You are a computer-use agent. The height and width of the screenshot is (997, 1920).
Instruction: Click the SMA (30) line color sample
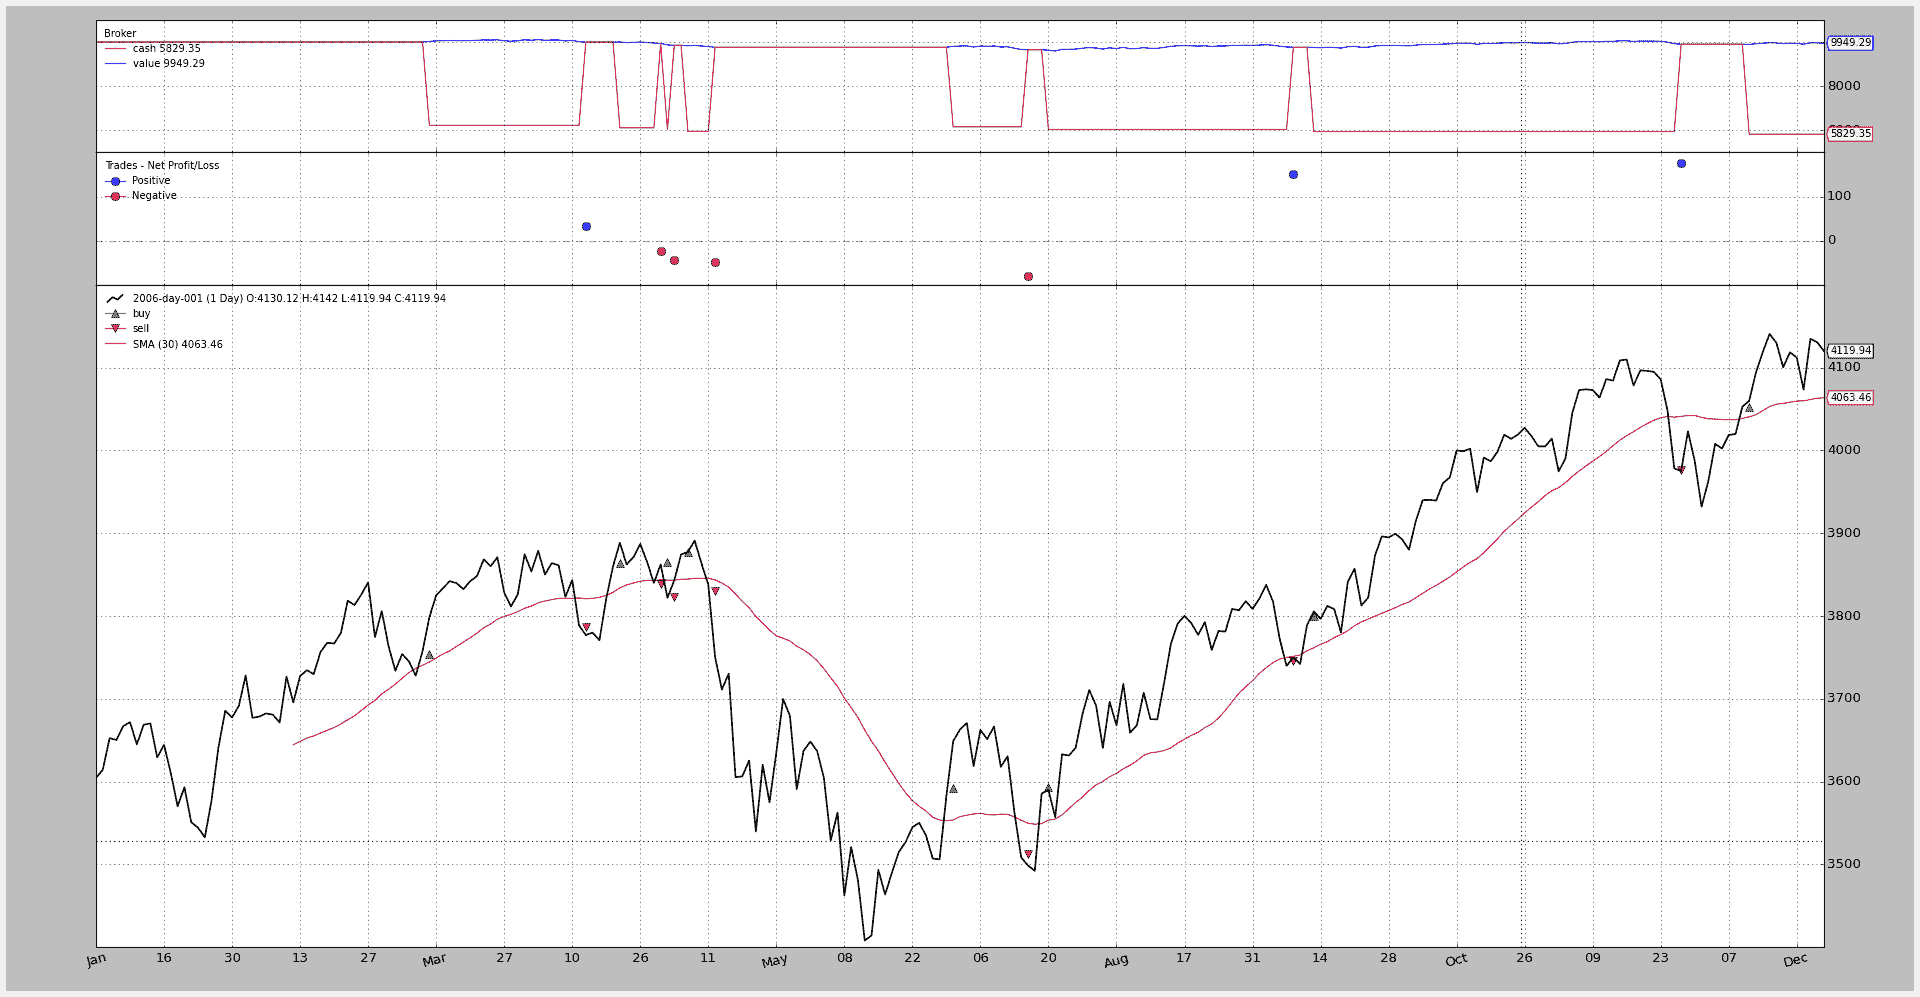[x=115, y=344]
